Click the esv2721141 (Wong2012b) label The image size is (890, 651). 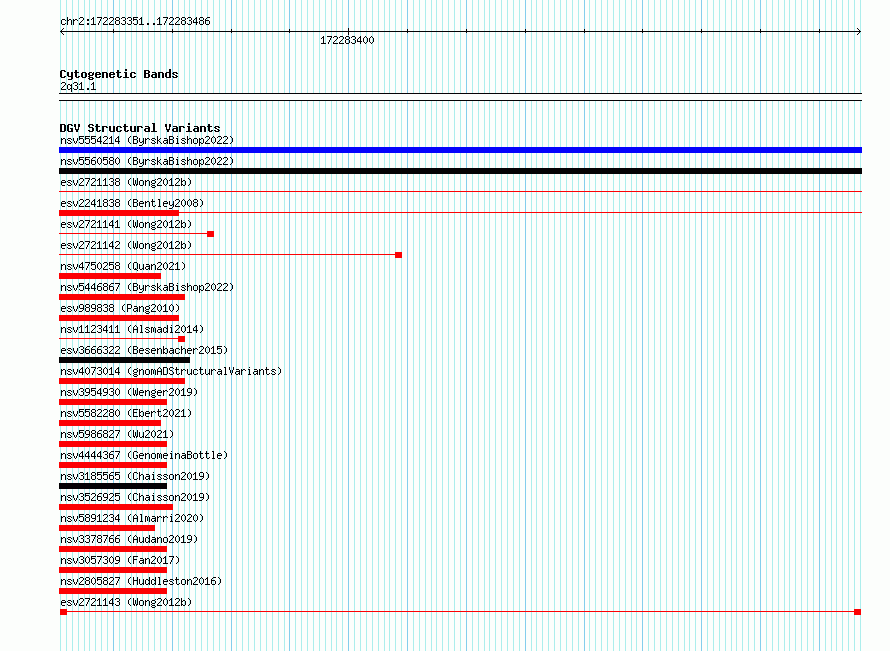click(126, 224)
